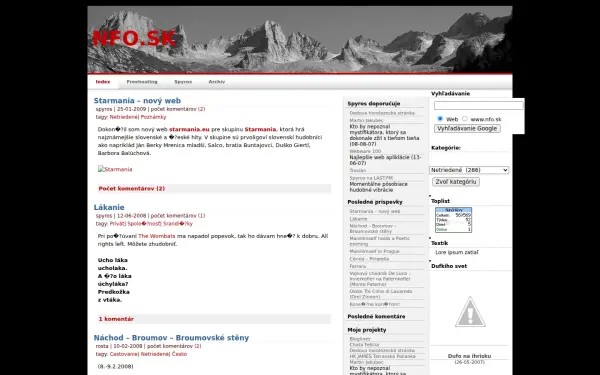Switch to the Index tab

(103, 82)
